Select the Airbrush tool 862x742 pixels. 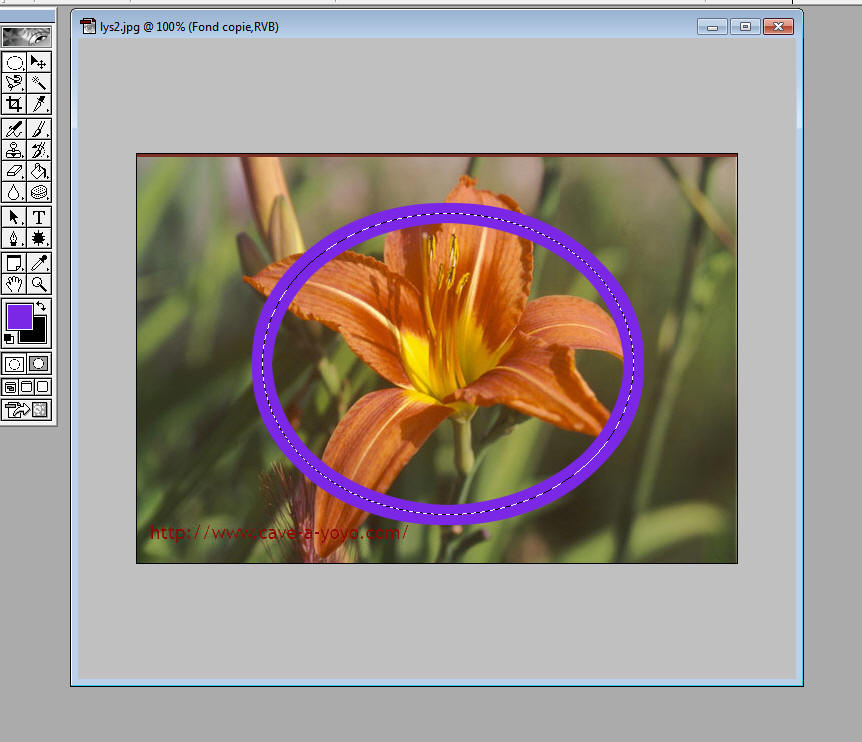(14, 129)
